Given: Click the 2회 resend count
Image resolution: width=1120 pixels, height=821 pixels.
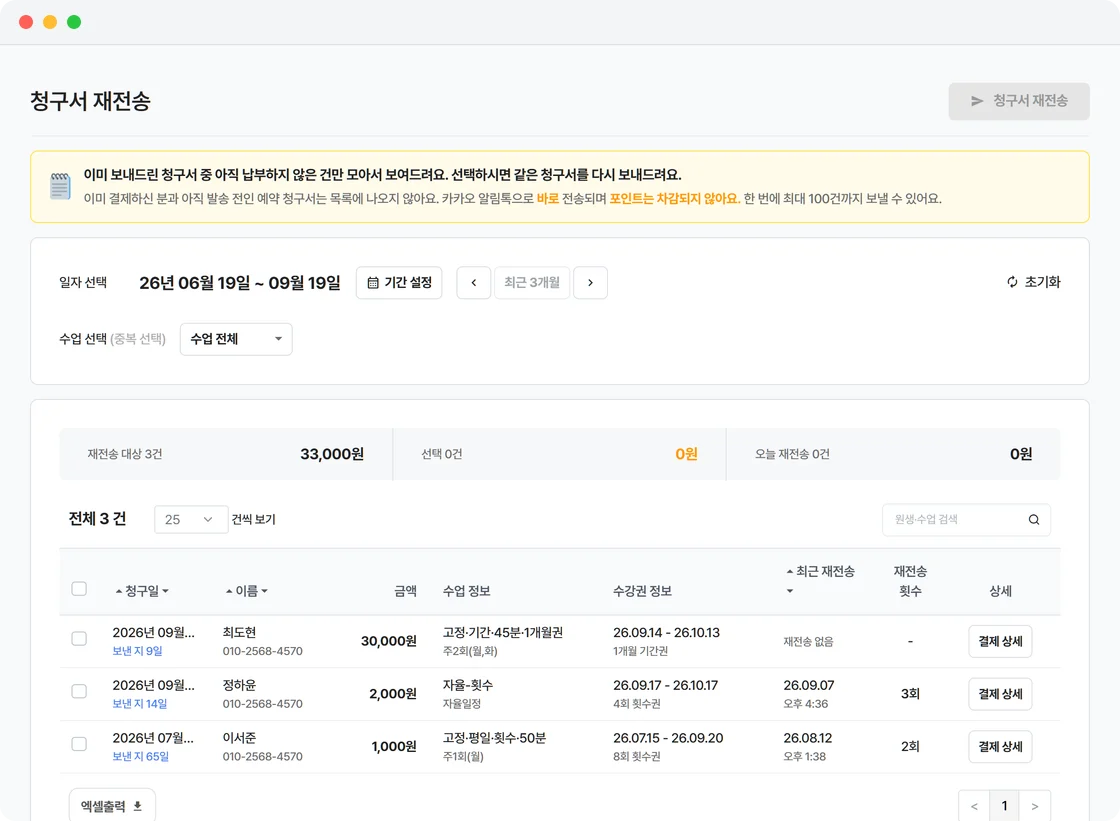Looking at the screenshot, I should tap(910, 747).
